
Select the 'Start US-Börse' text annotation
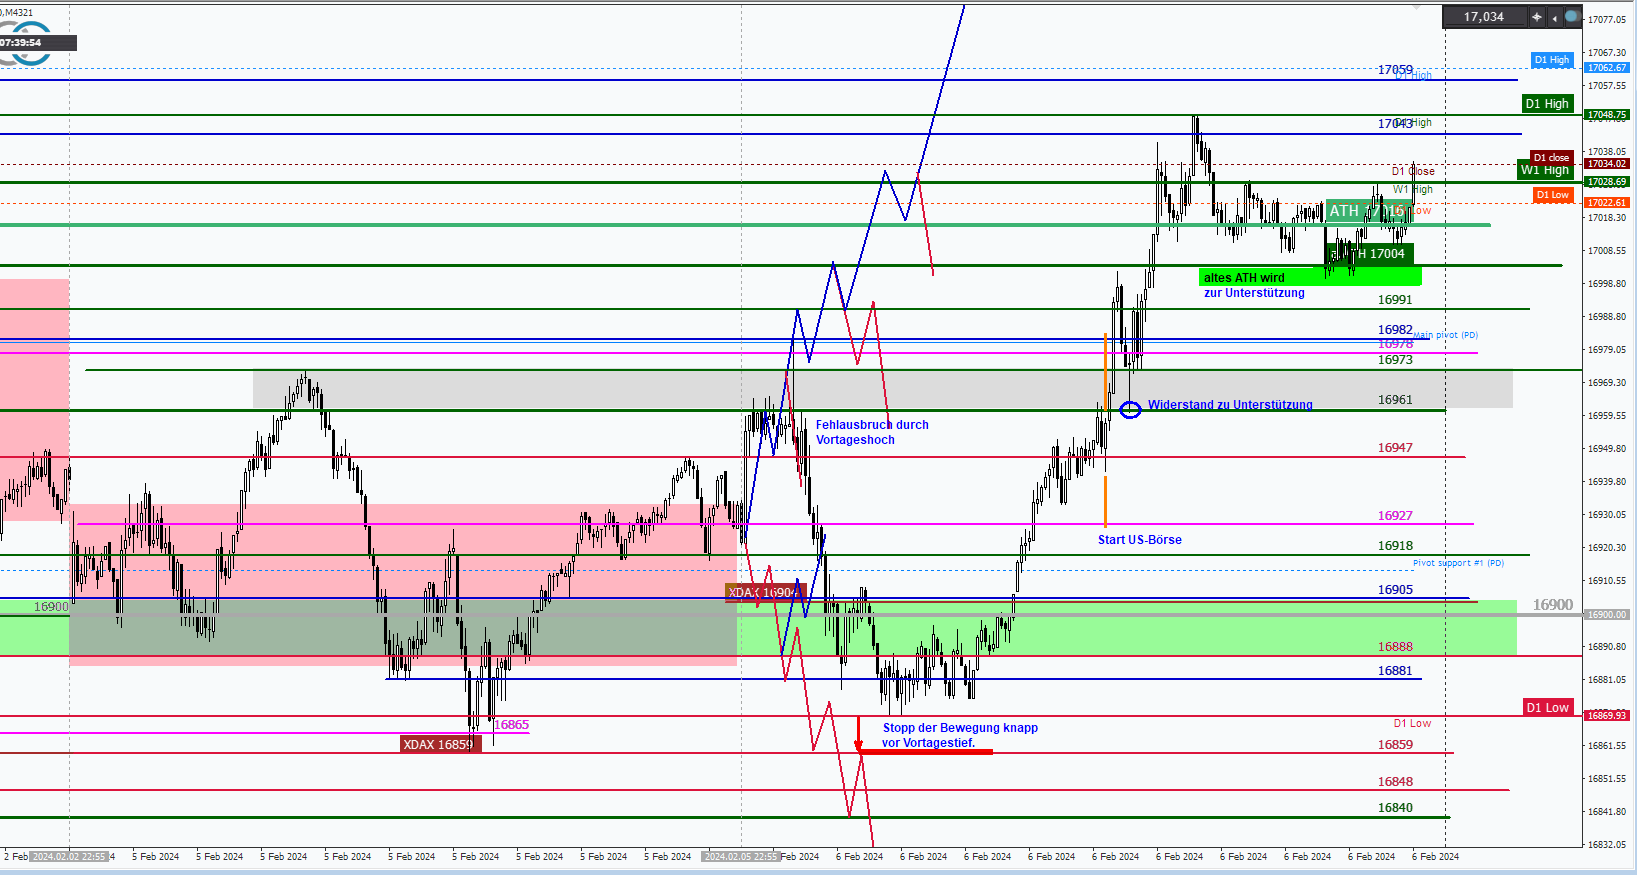point(1139,540)
